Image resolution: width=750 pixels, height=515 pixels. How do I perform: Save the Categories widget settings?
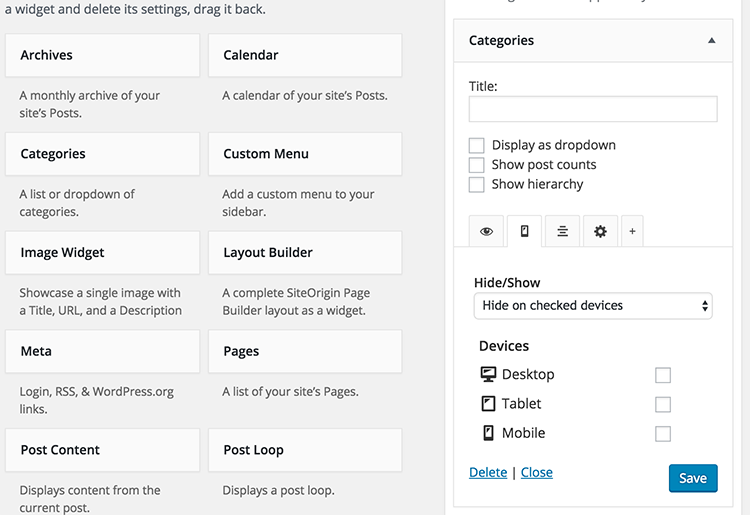click(x=692, y=478)
